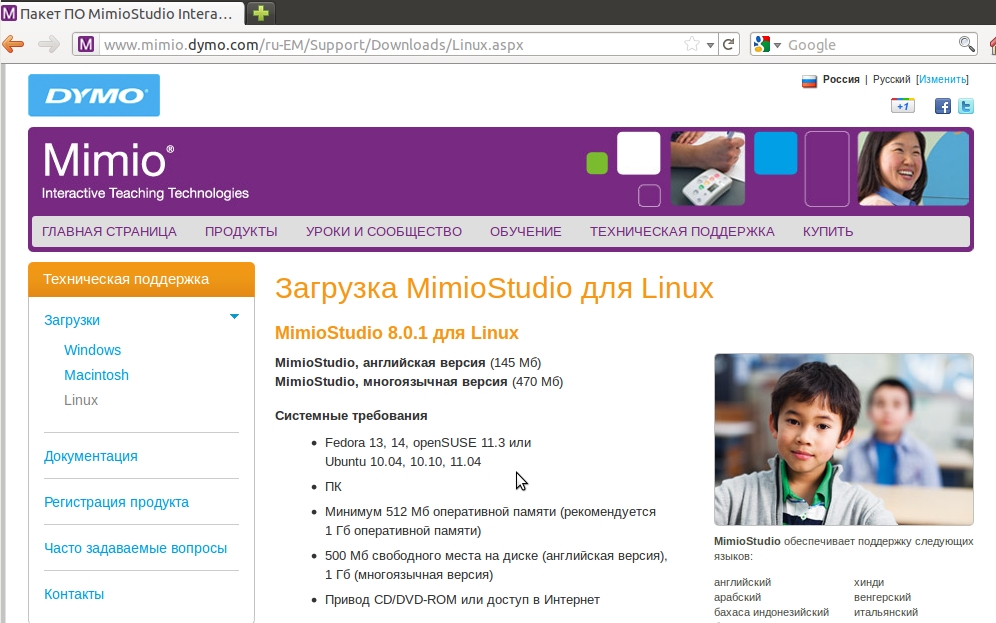The height and width of the screenshot is (623, 996).
Task: Select the Пакет ПО MimioStudio browser tab
Action: [x=122, y=13]
